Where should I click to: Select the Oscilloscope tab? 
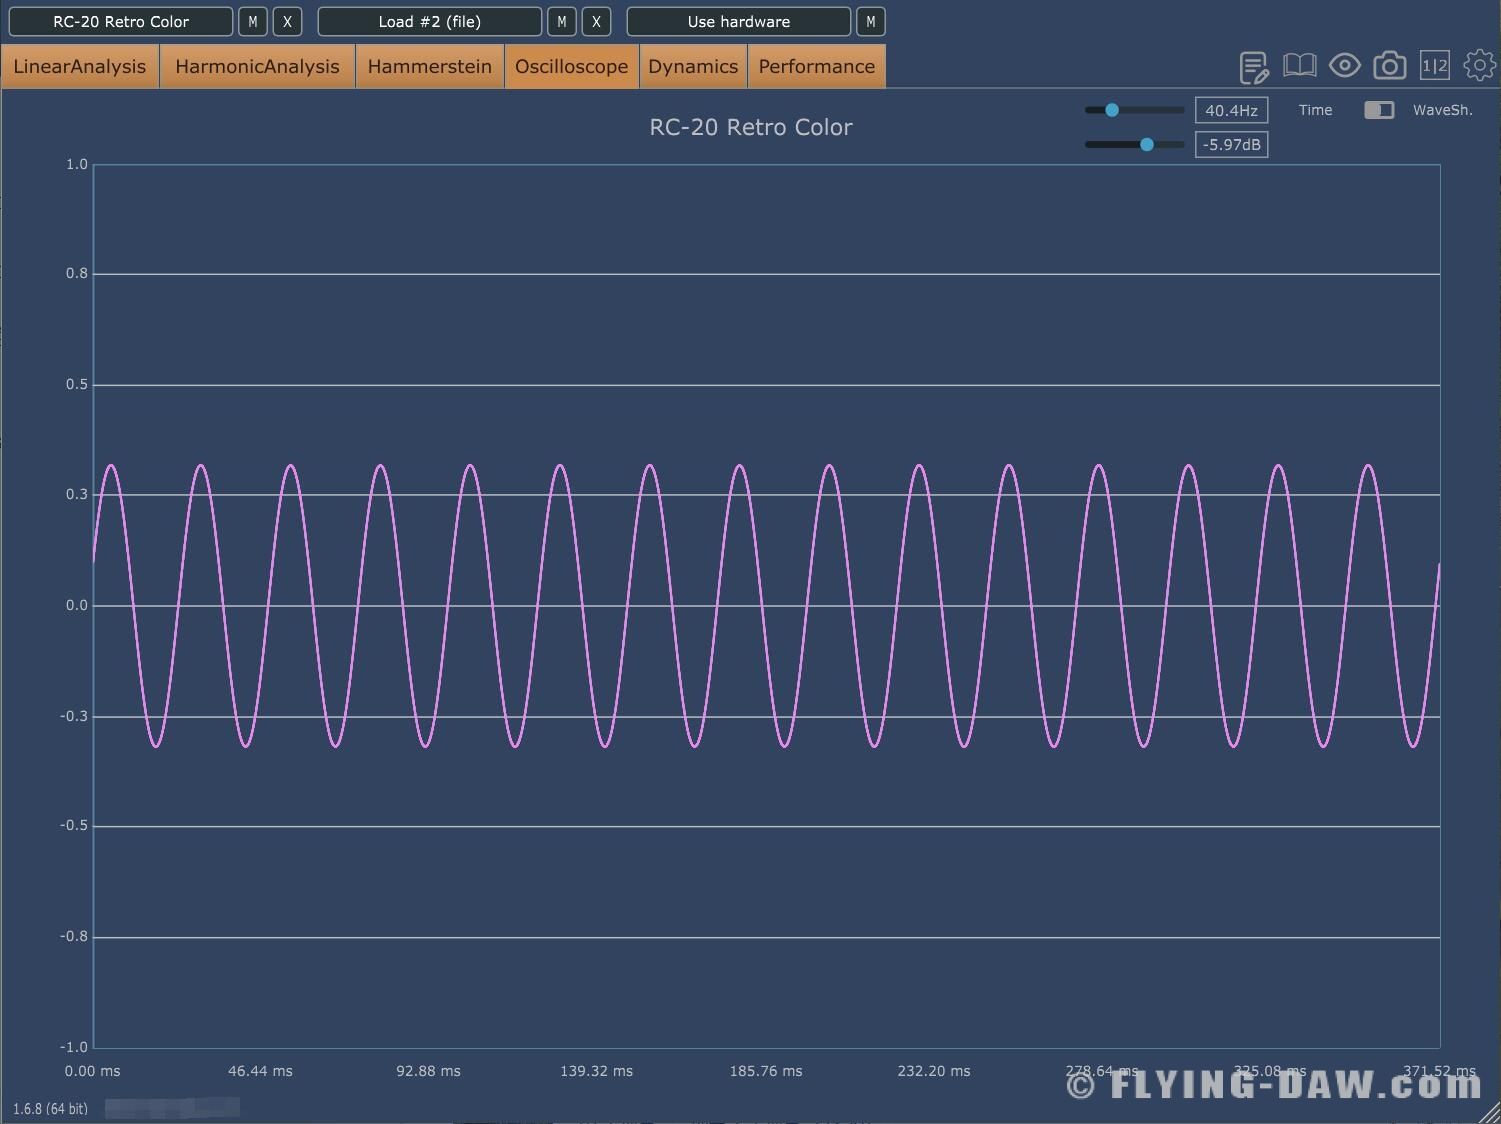pyautogui.click(x=572, y=67)
